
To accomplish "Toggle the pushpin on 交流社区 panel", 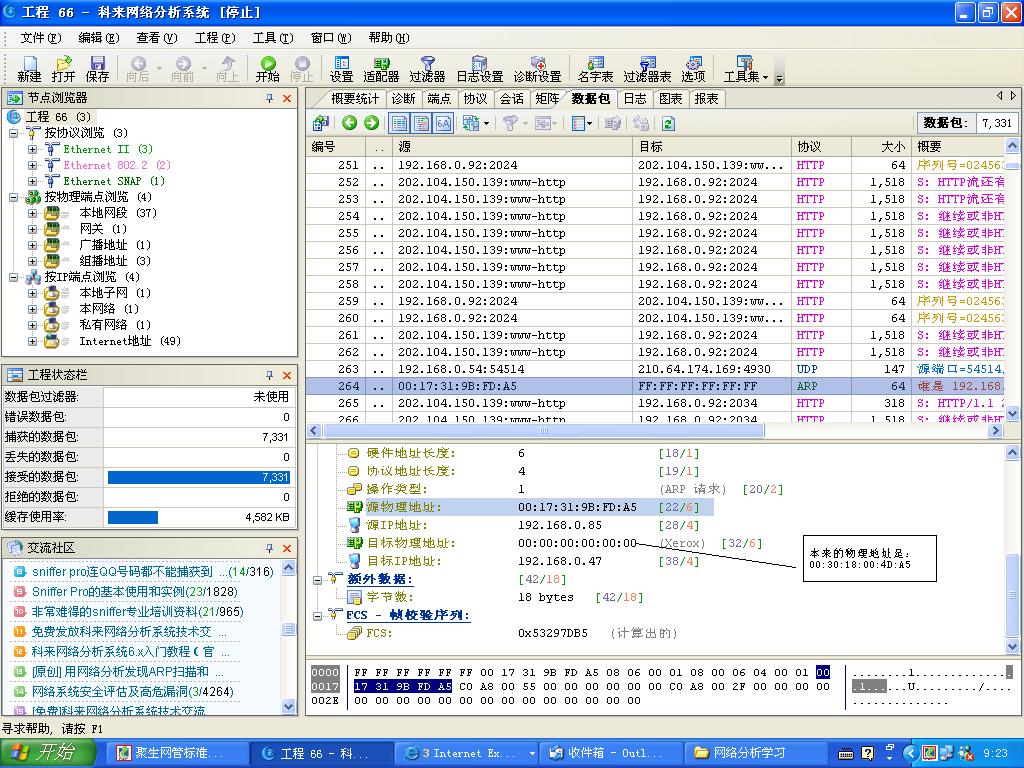I will pyautogui.click(x=269, y=548).
